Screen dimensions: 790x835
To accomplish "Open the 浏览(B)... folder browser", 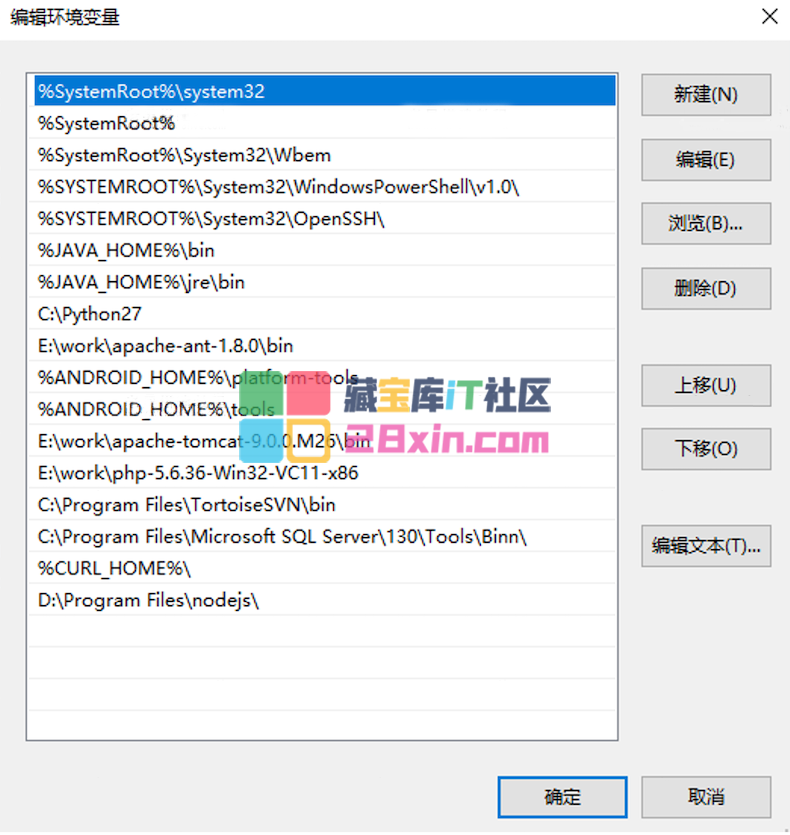I will click(705, 224).
